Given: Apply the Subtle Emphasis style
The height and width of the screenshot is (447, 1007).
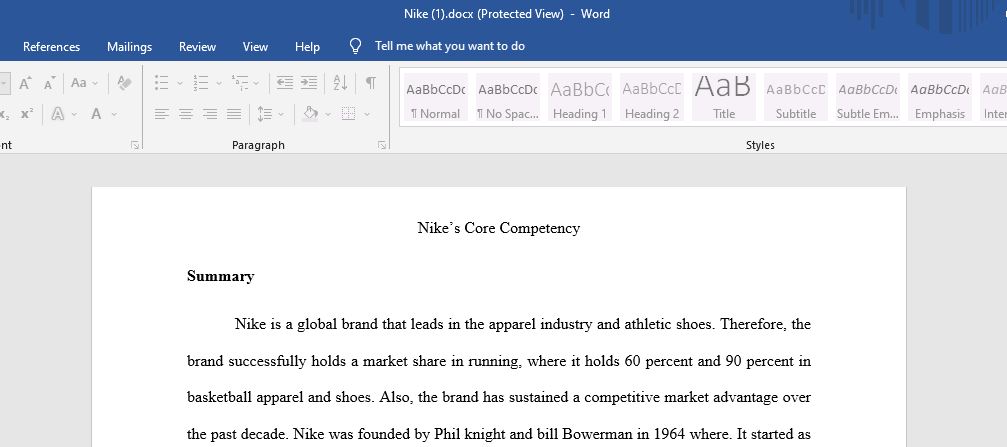Looking at the screenshot, I should [x=868, y=97].
